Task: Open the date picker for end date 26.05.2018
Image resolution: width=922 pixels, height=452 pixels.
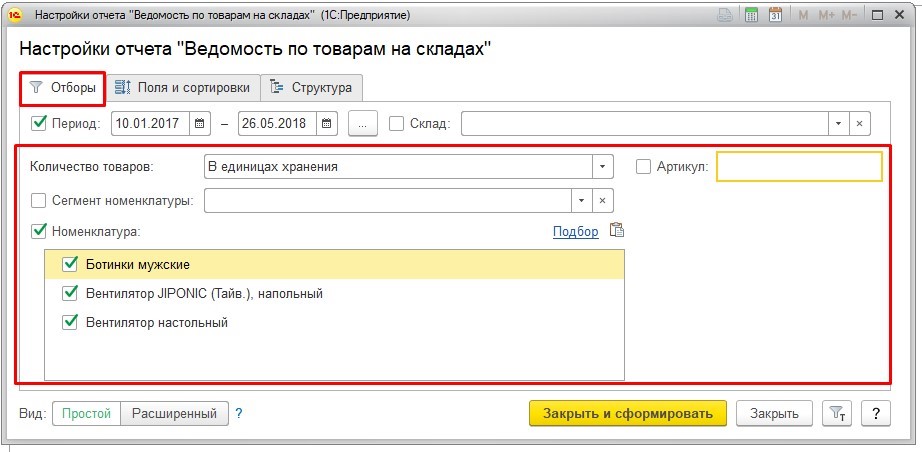Action: tap(328, 123)
